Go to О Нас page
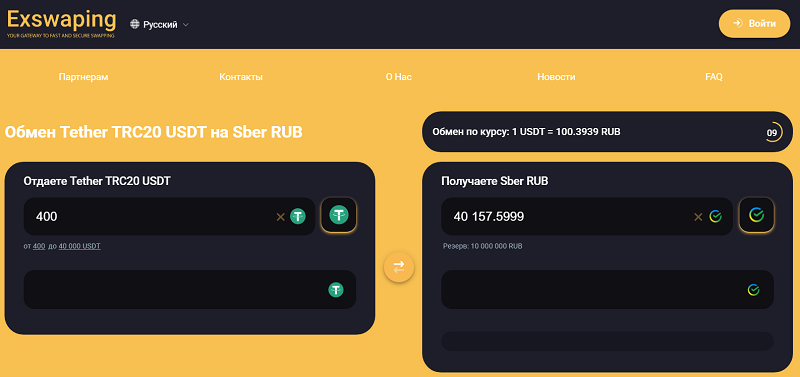800x377 pixels. click(398, 77)
